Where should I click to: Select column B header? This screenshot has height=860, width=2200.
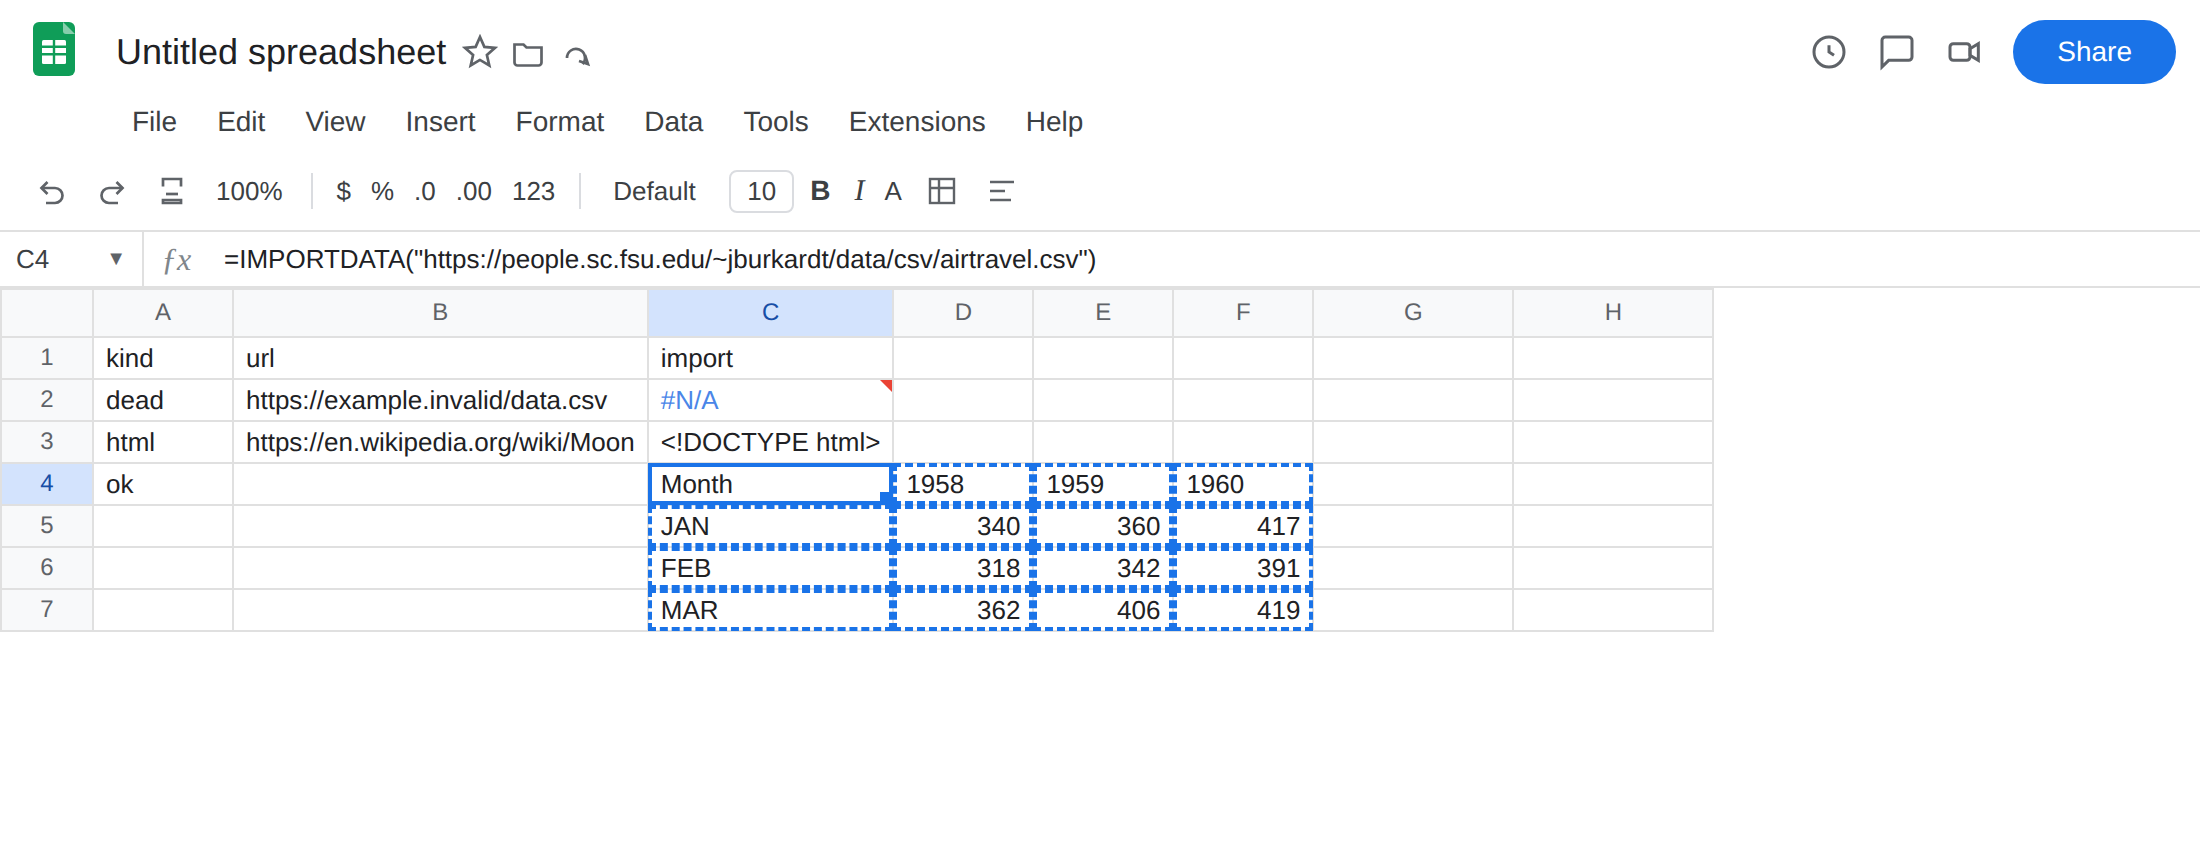click(440, 313)
